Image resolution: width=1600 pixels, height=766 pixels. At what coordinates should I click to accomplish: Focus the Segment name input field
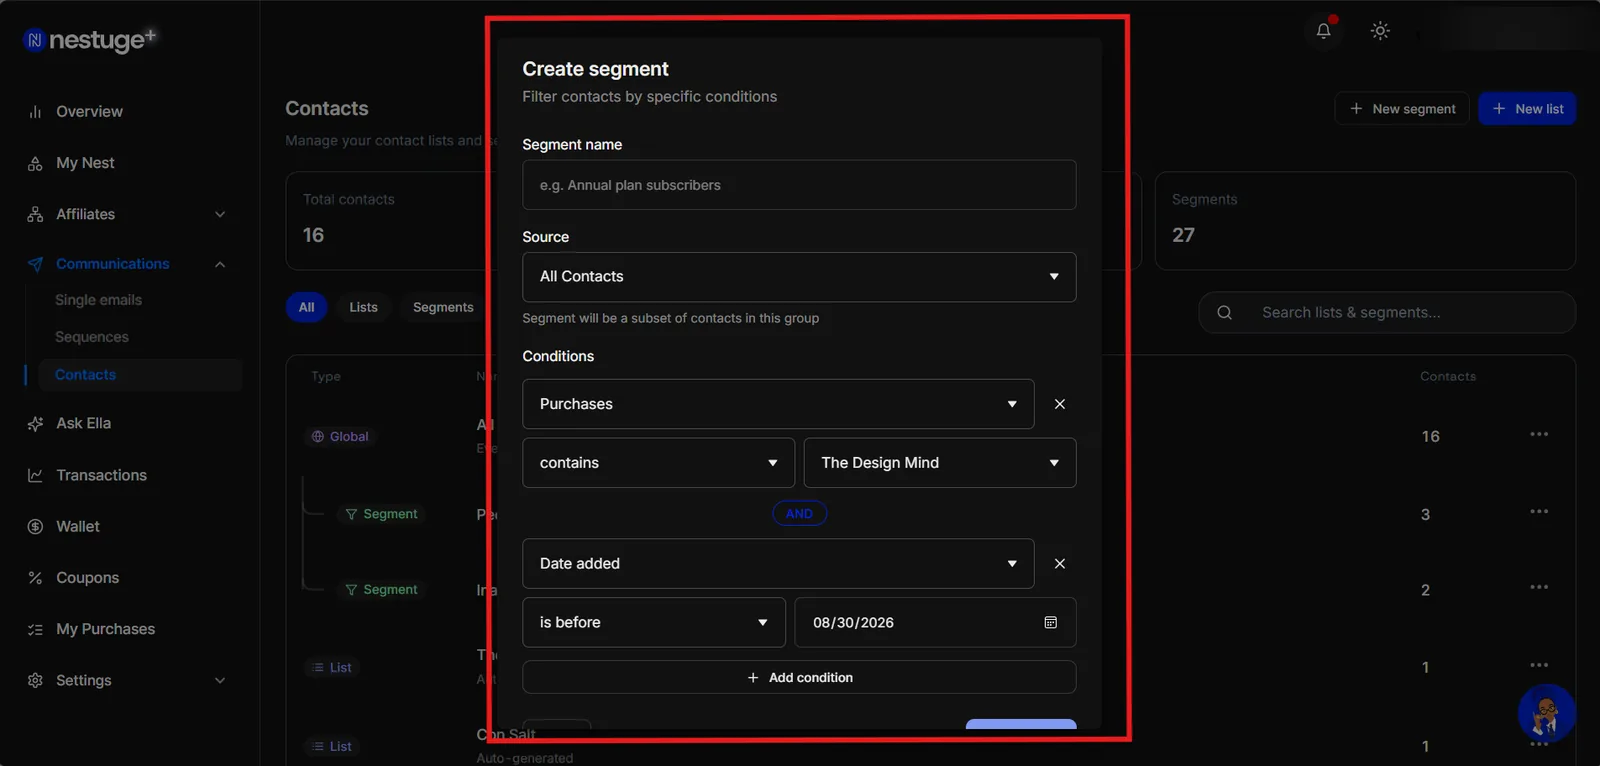click(x=799, y=185)
